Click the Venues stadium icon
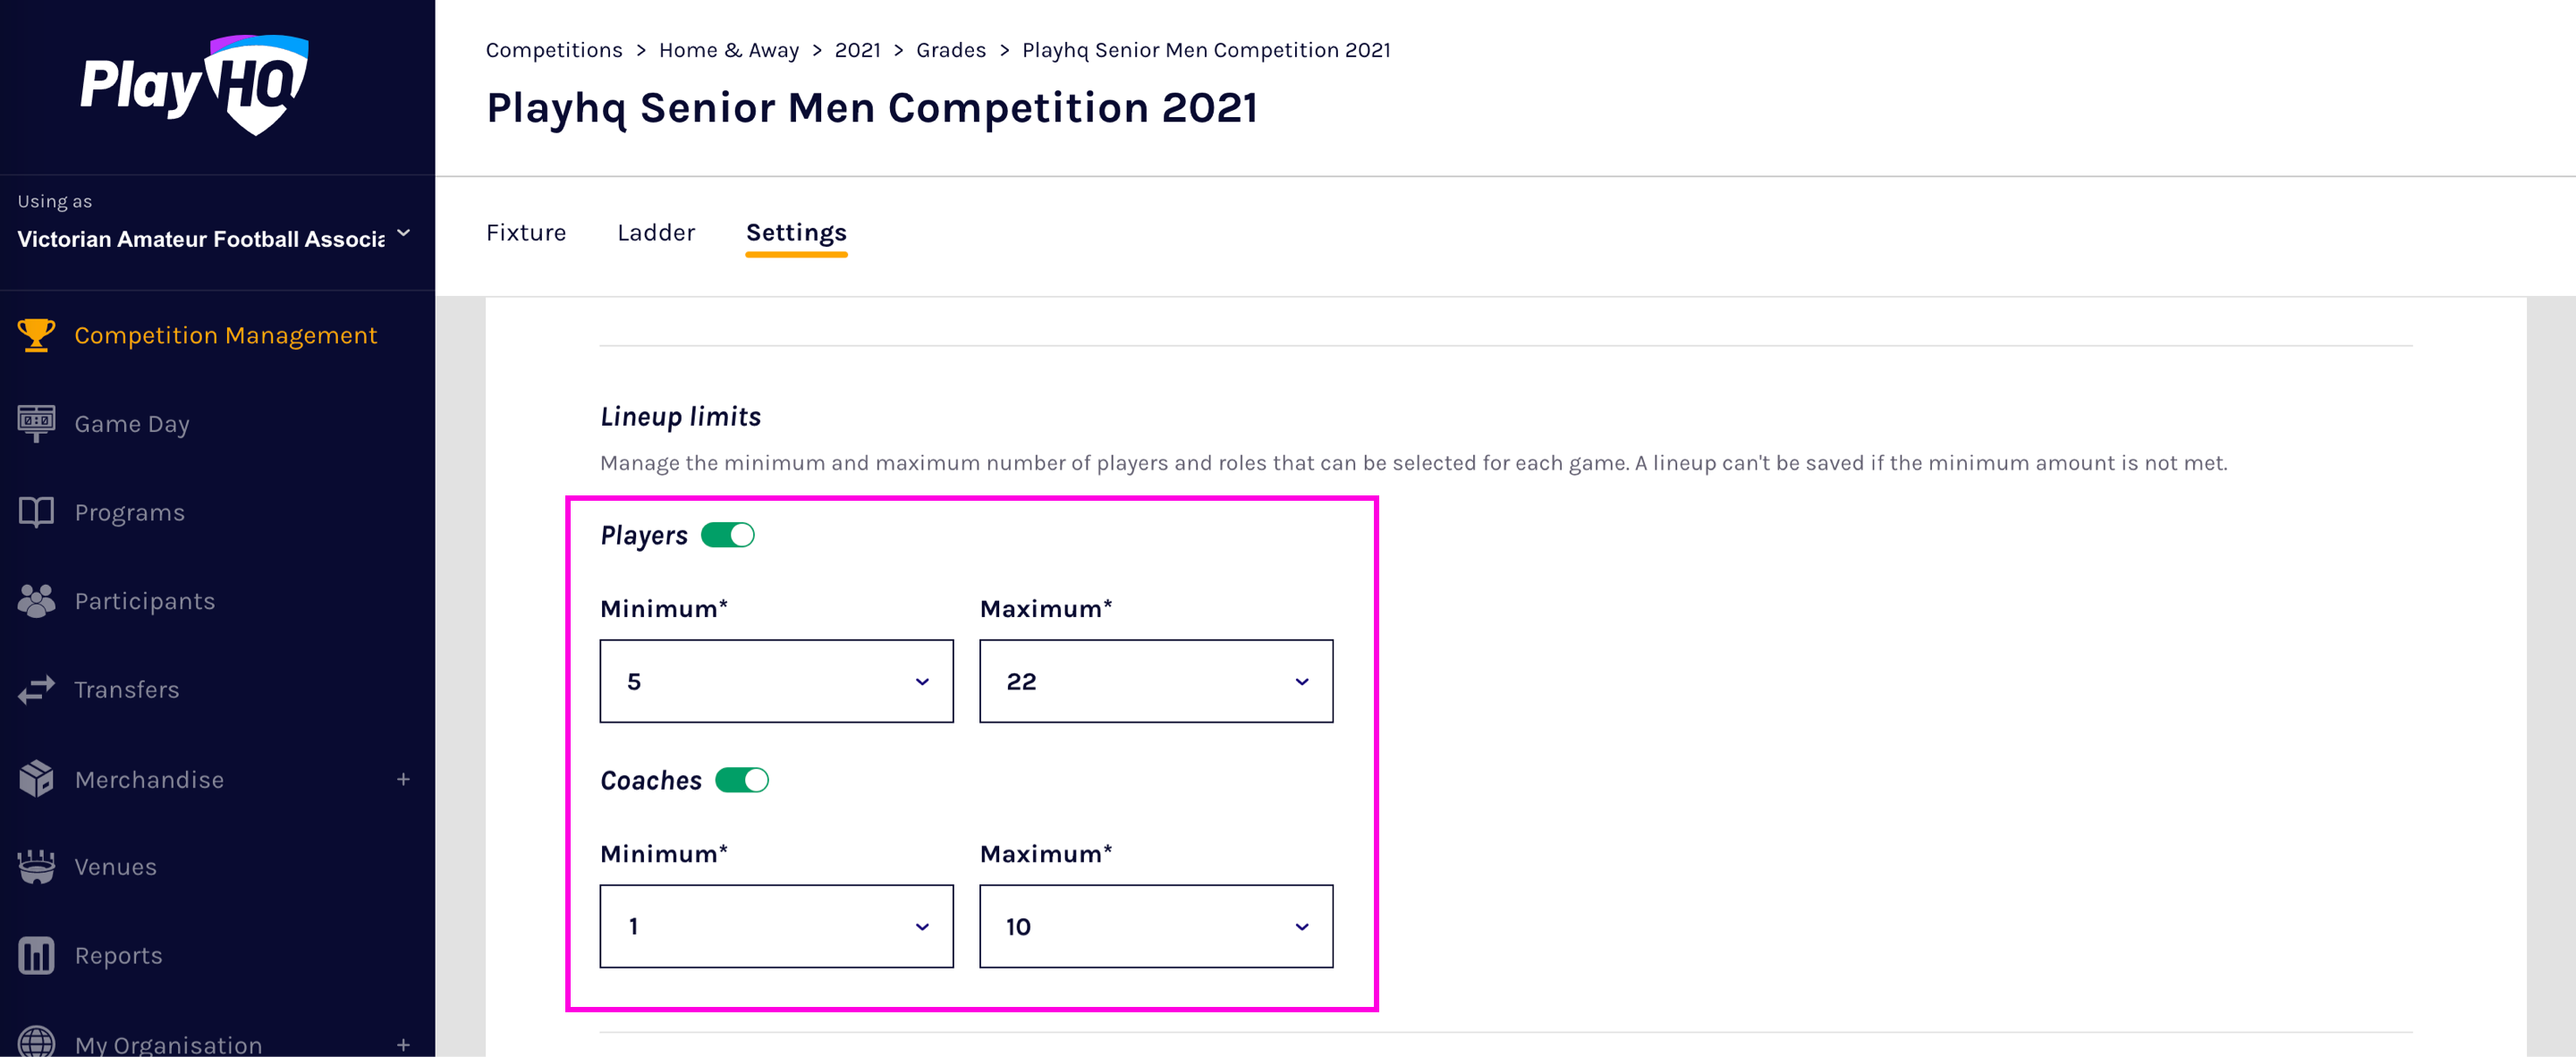 (x=36, y=867)
